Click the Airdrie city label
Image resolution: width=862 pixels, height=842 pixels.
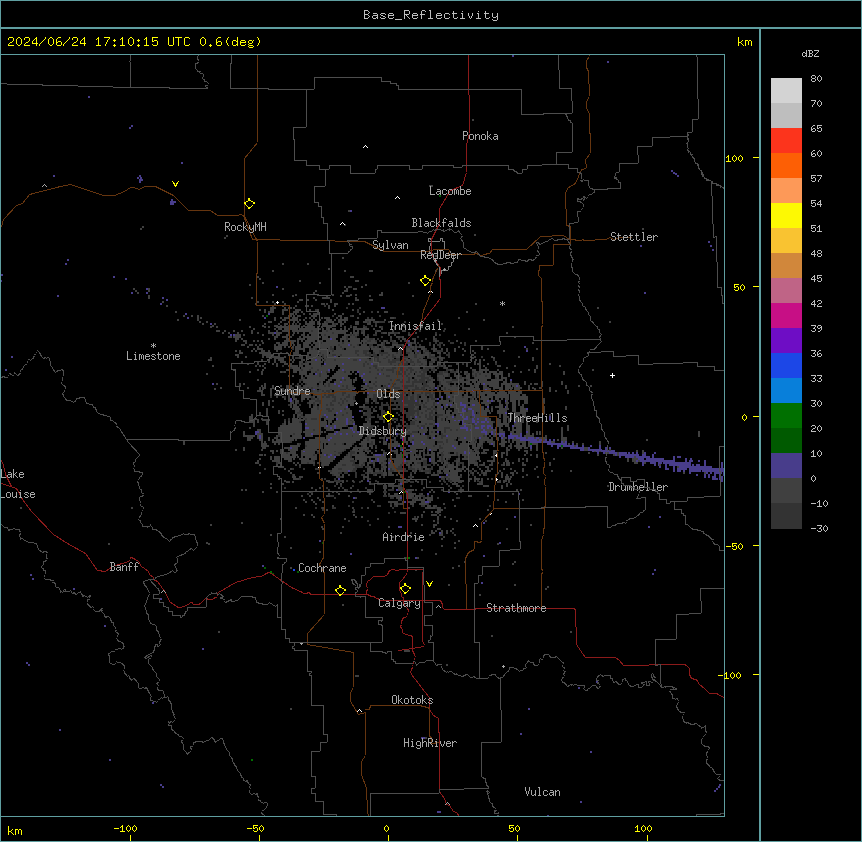[403, 537]
